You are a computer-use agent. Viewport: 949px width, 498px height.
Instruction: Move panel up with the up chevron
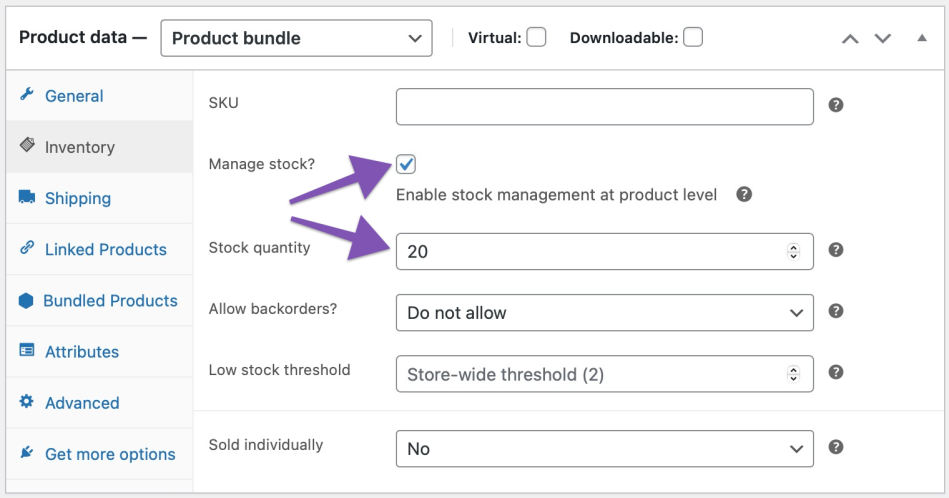pos(850,38)
